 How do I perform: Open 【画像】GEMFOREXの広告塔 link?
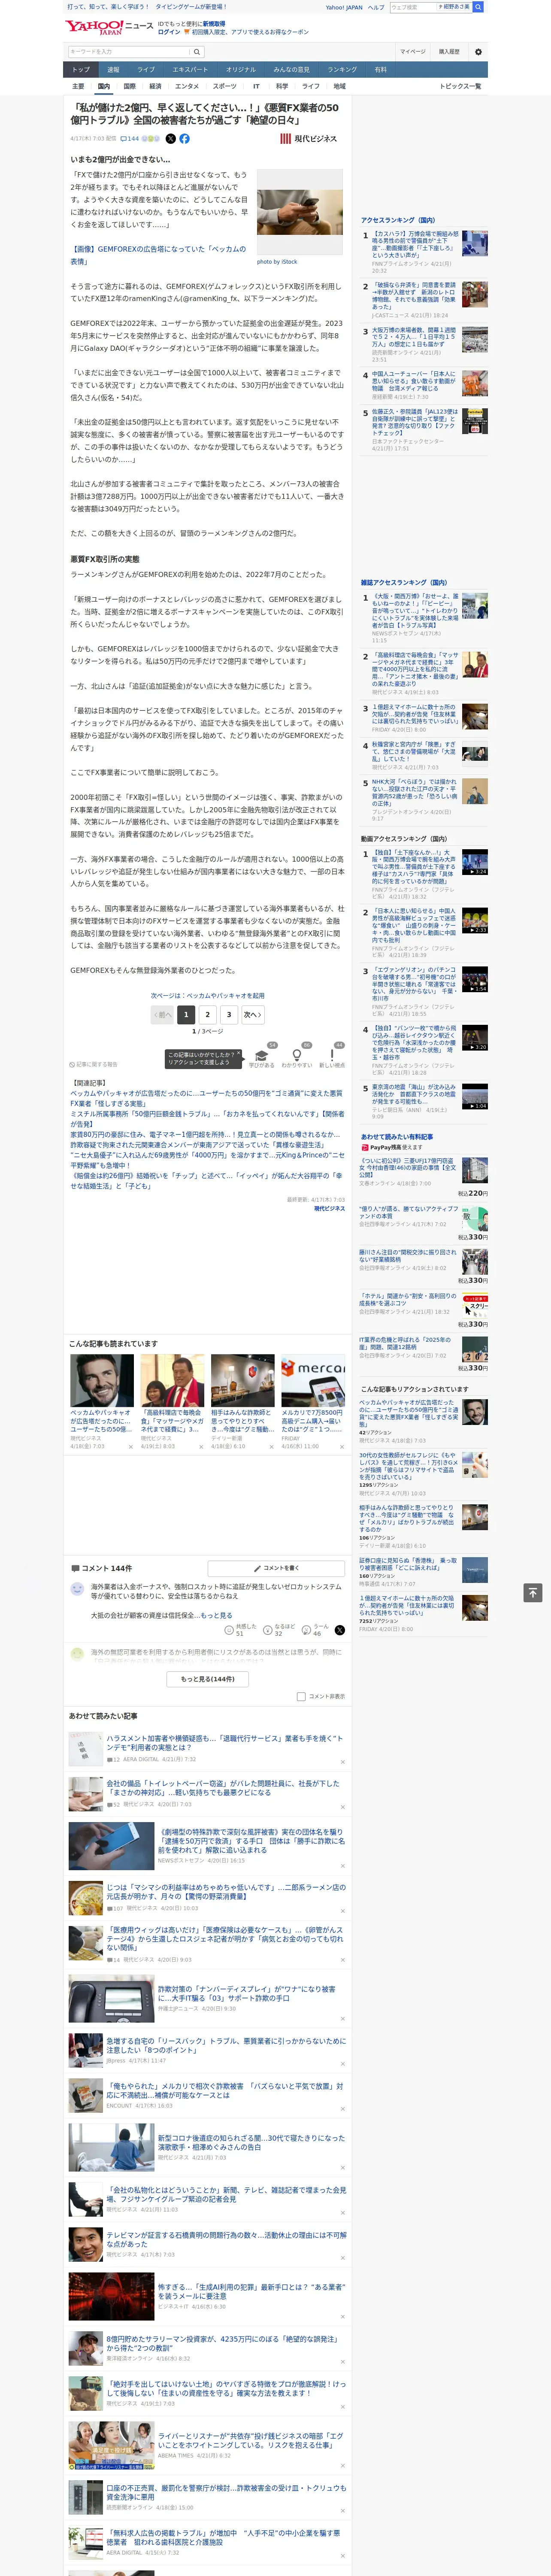[158, 255]
